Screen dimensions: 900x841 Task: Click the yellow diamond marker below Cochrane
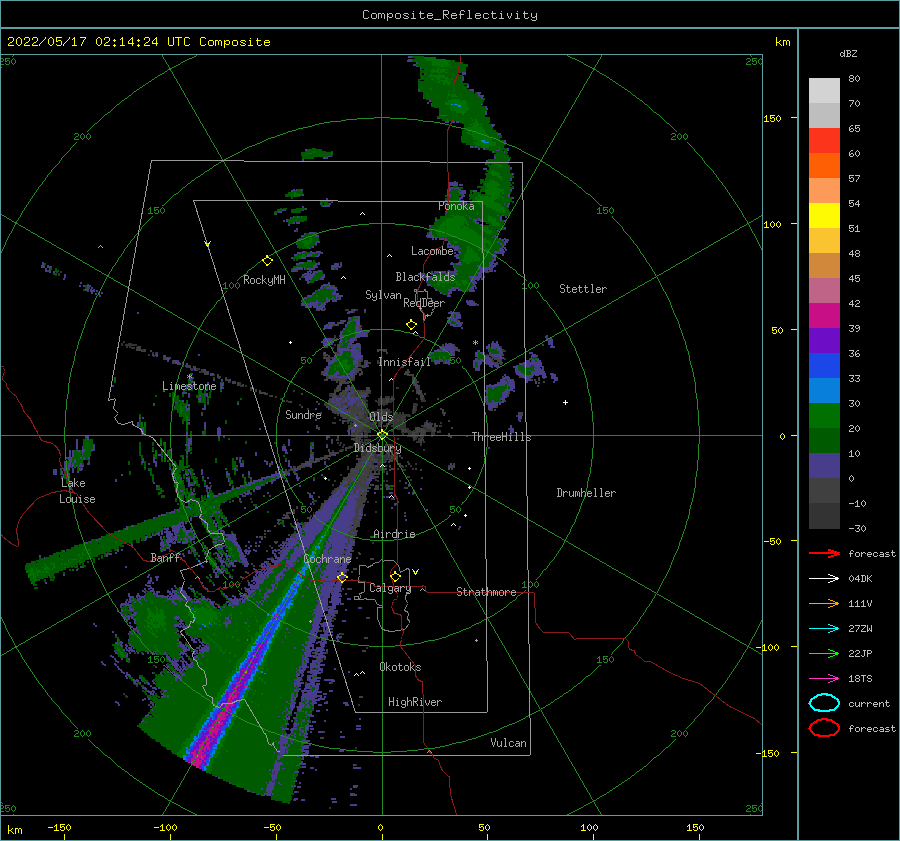coord(342,577)
